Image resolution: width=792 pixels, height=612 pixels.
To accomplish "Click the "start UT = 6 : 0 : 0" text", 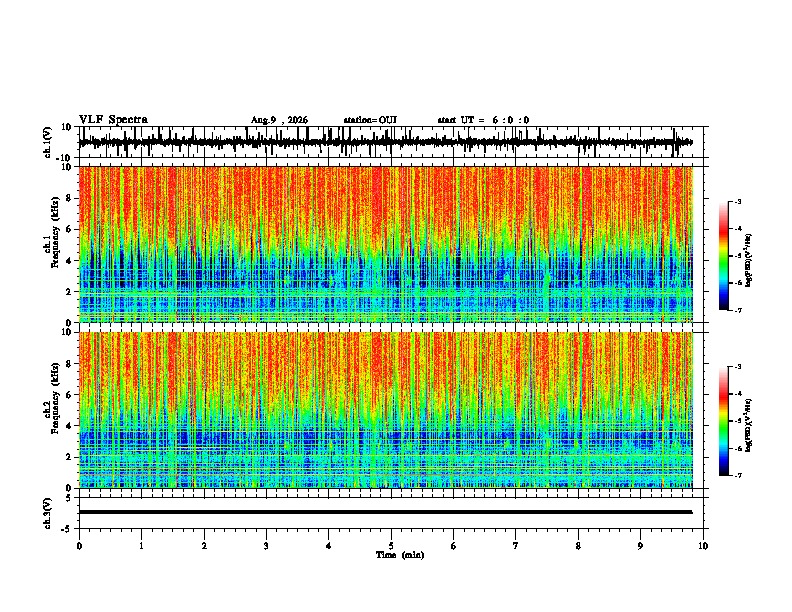I will coord(483,120).
